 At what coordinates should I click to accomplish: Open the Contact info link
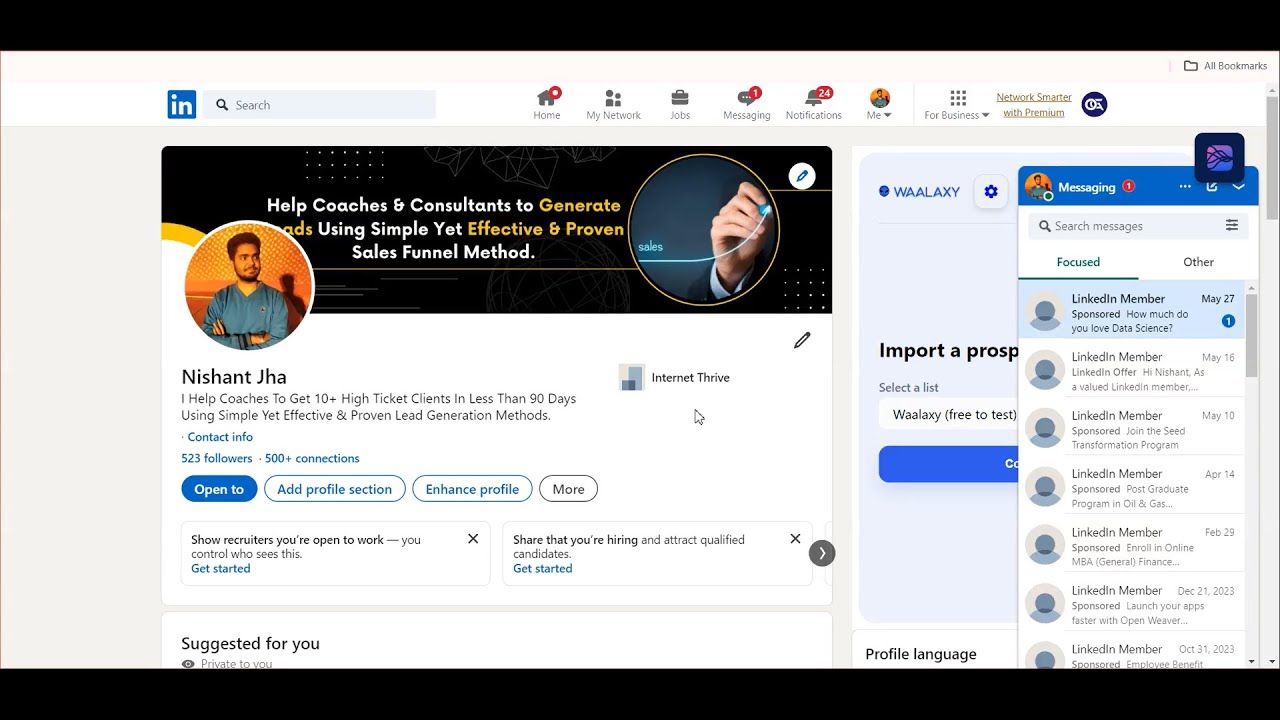[220, 437]
